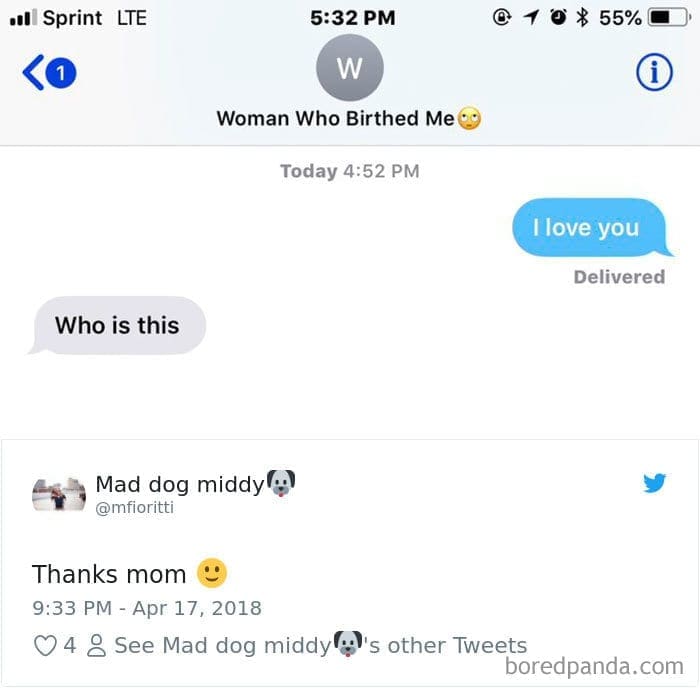
Task: Open the @mfioritti handle link
Action: pos(137,509)
